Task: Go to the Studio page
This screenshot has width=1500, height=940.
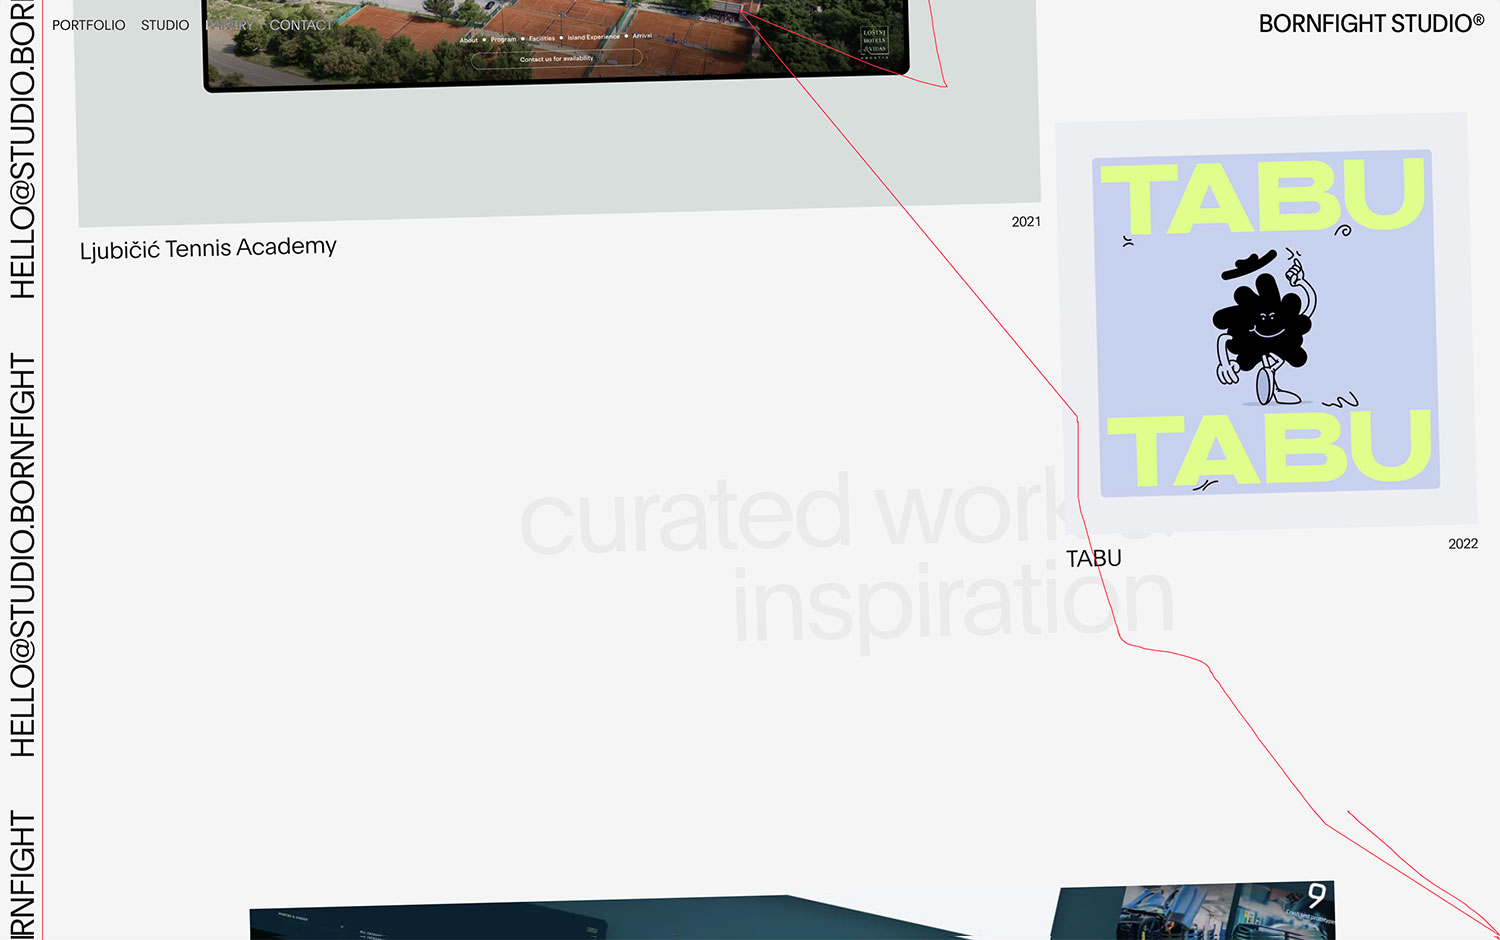Action: (x=165, y=25)
